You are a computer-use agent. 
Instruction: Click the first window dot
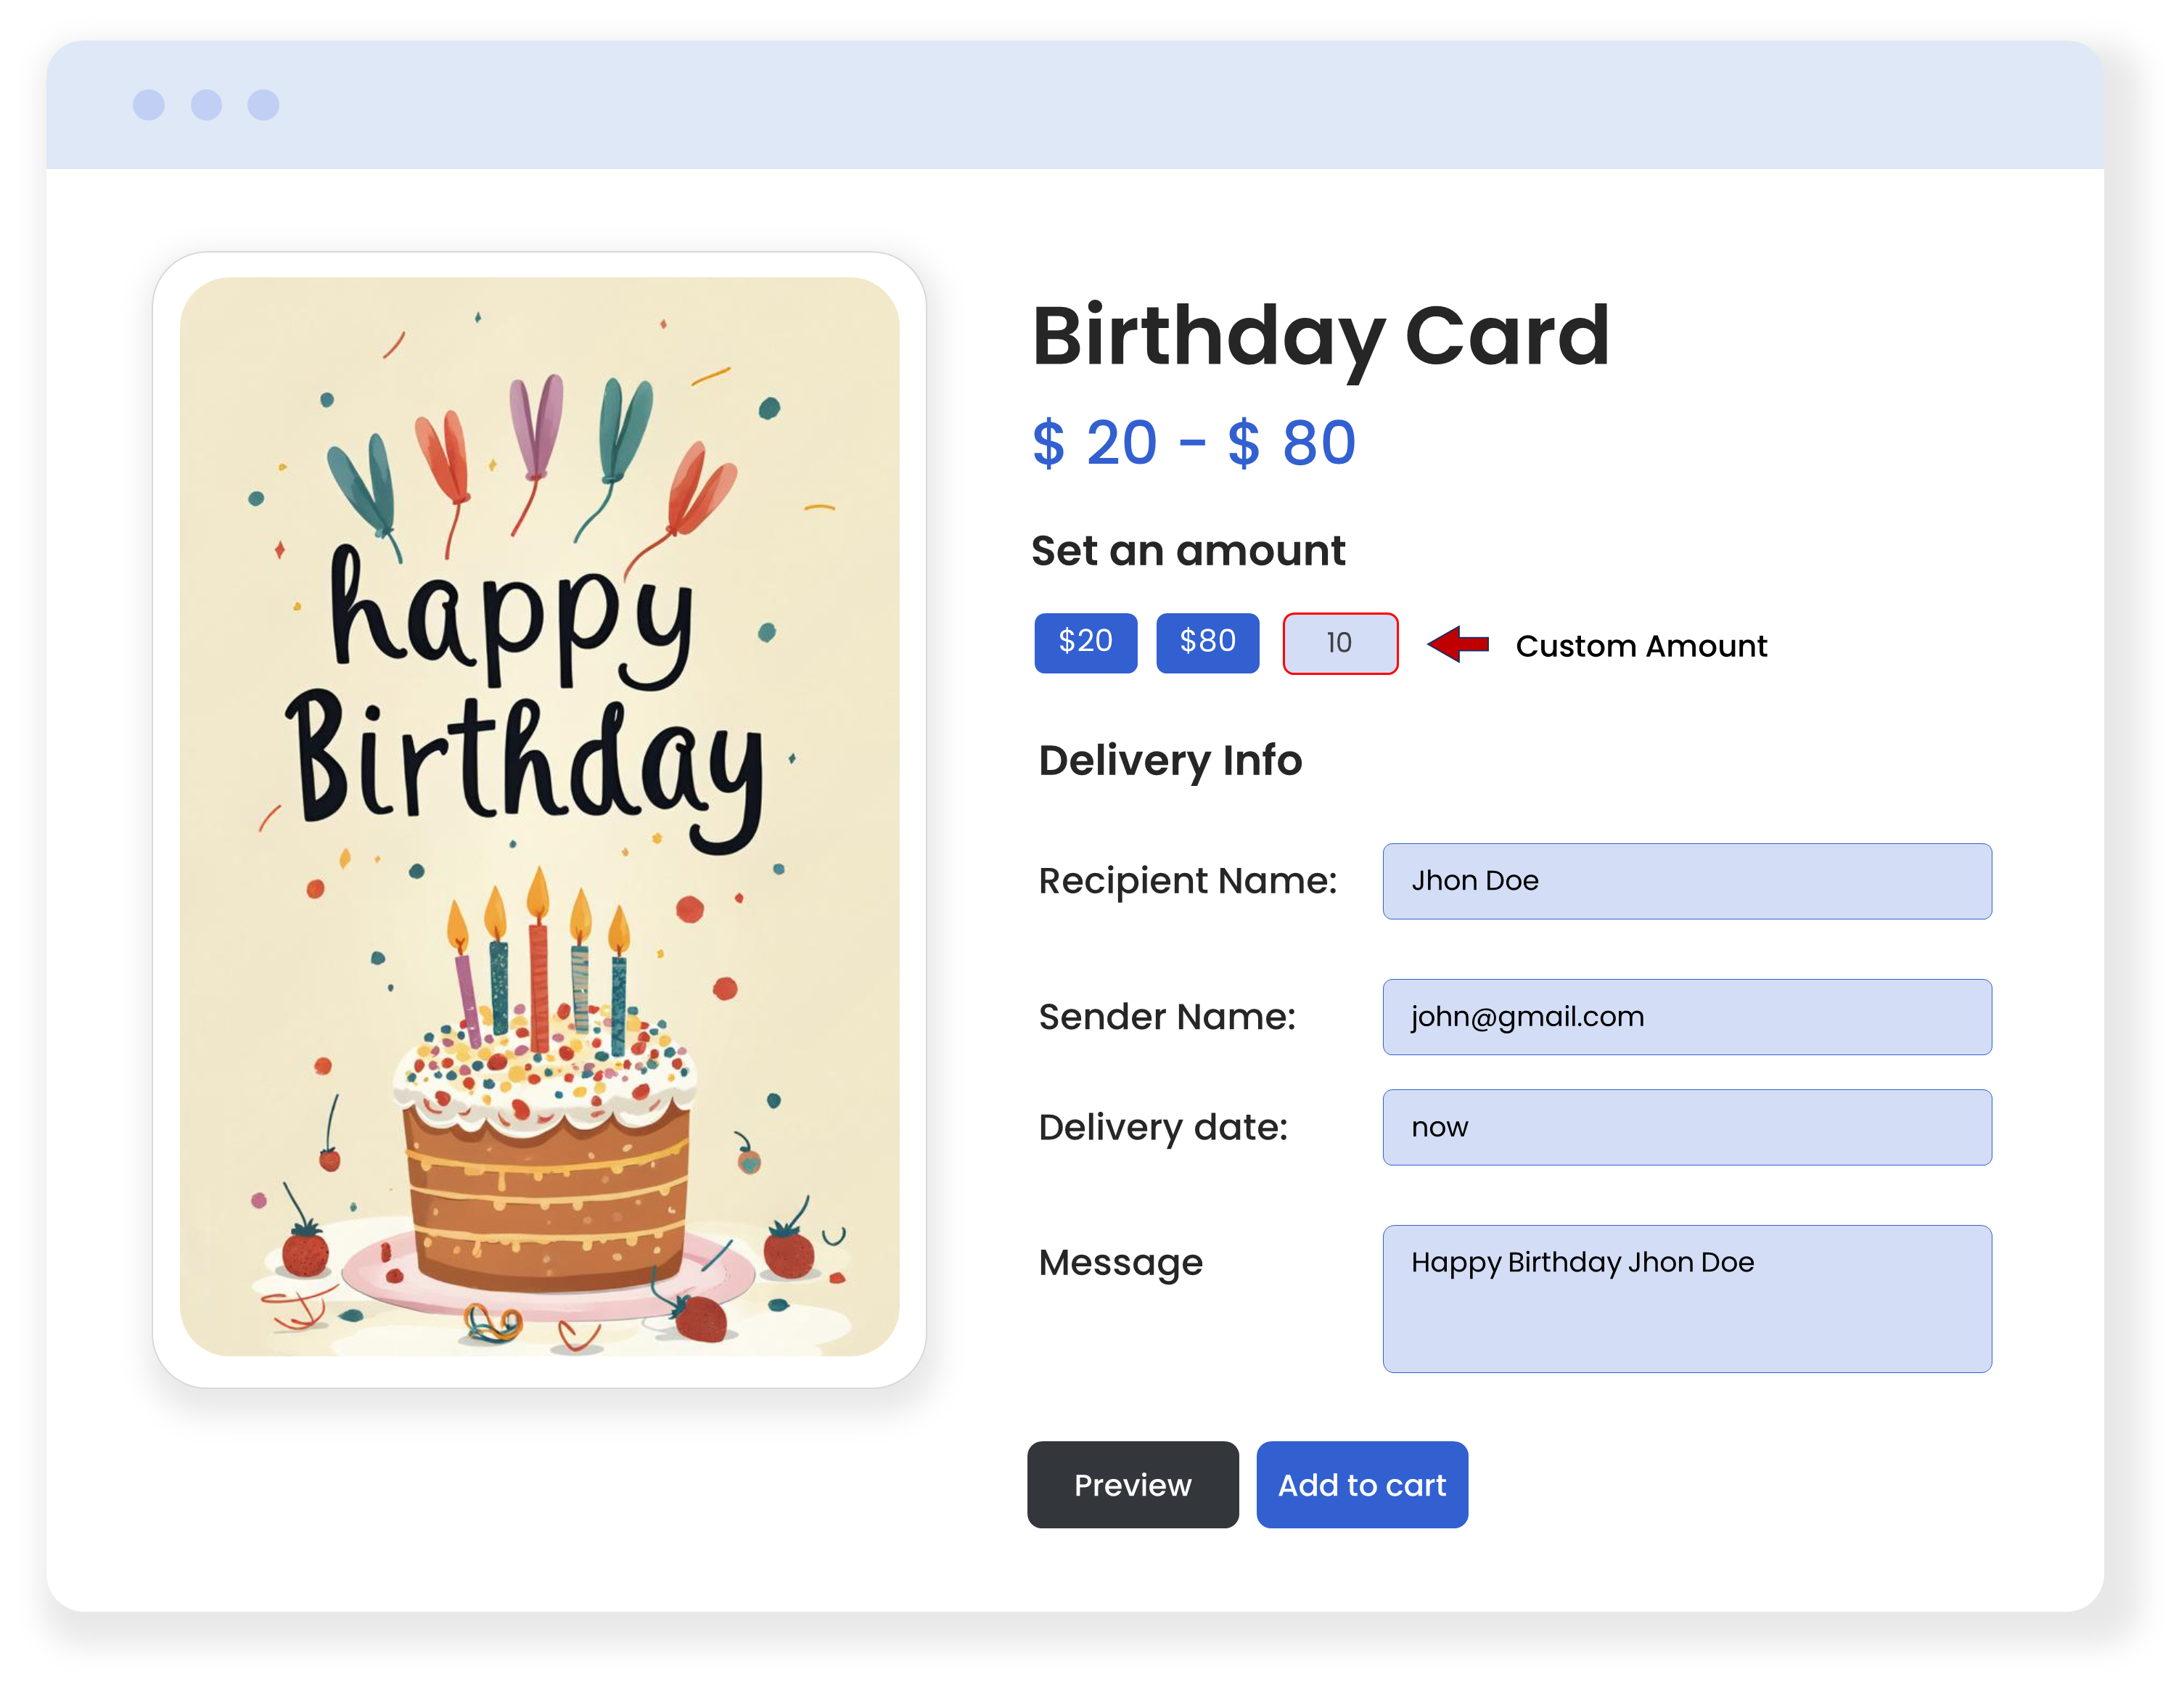(149, 105)
